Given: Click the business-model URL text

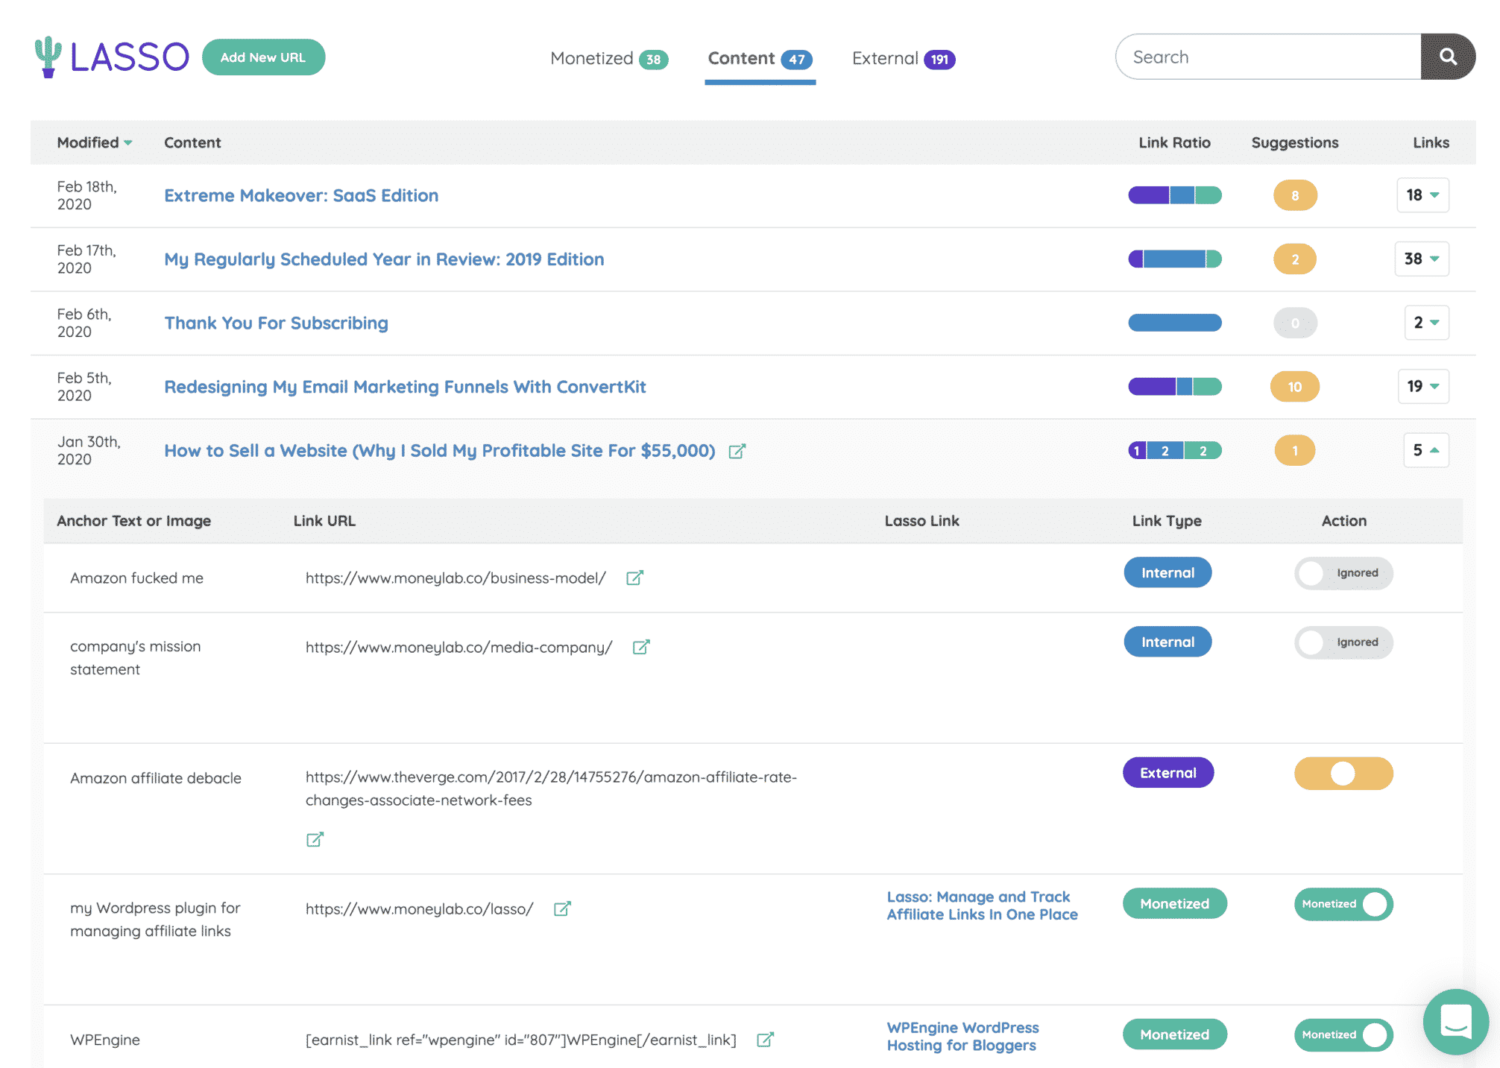Looking at the screenshot, I should (456, 578).
